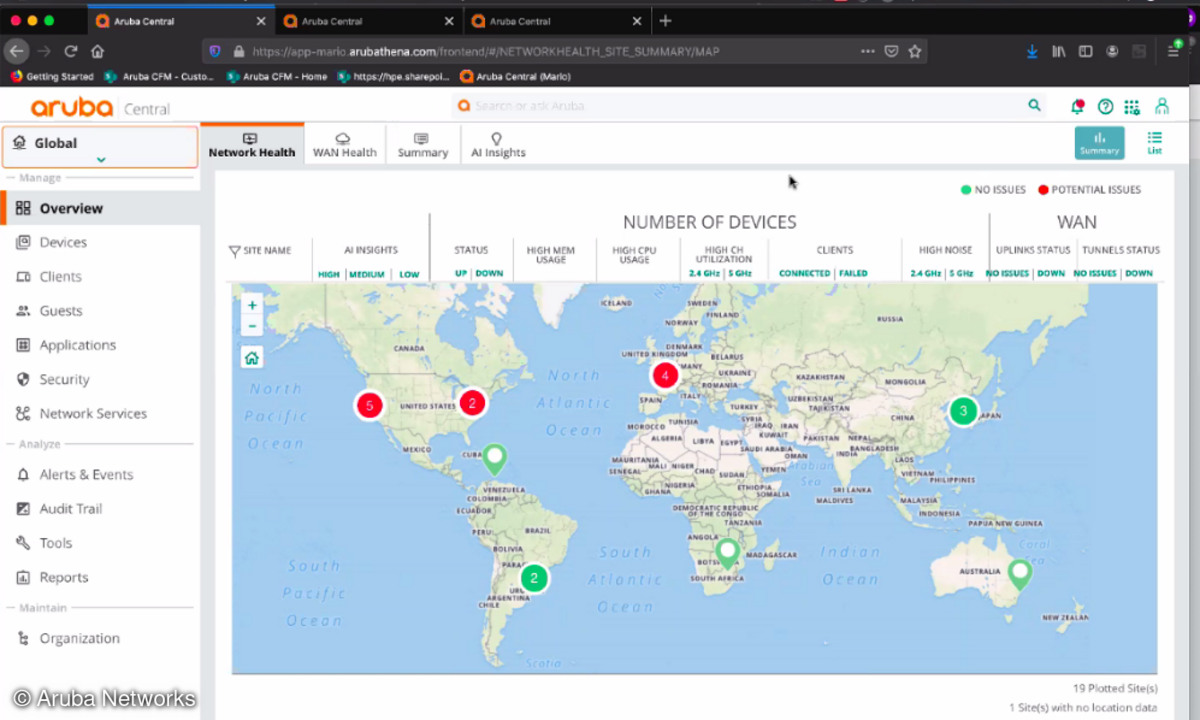This screenshot has height=720, width=1200.
Task: Click the STATUS DOWN column label
Action: tap(489, 273)
